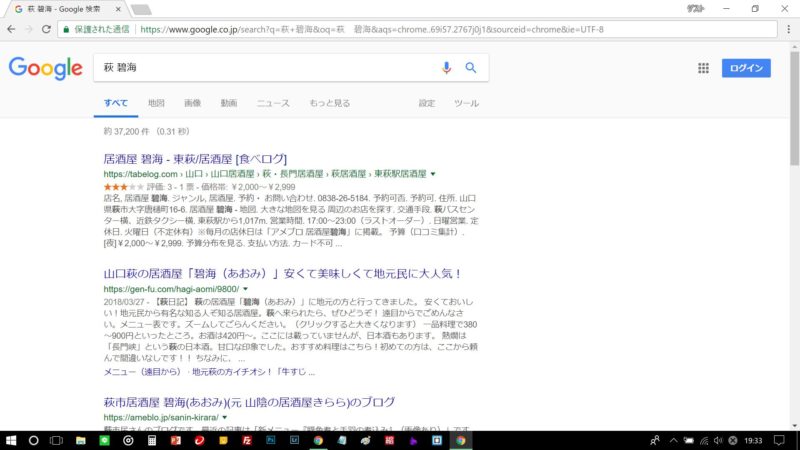Open the ツール options
Image resolution: width=800 pixels, height=450 pixels.
(x=466, y=103)
